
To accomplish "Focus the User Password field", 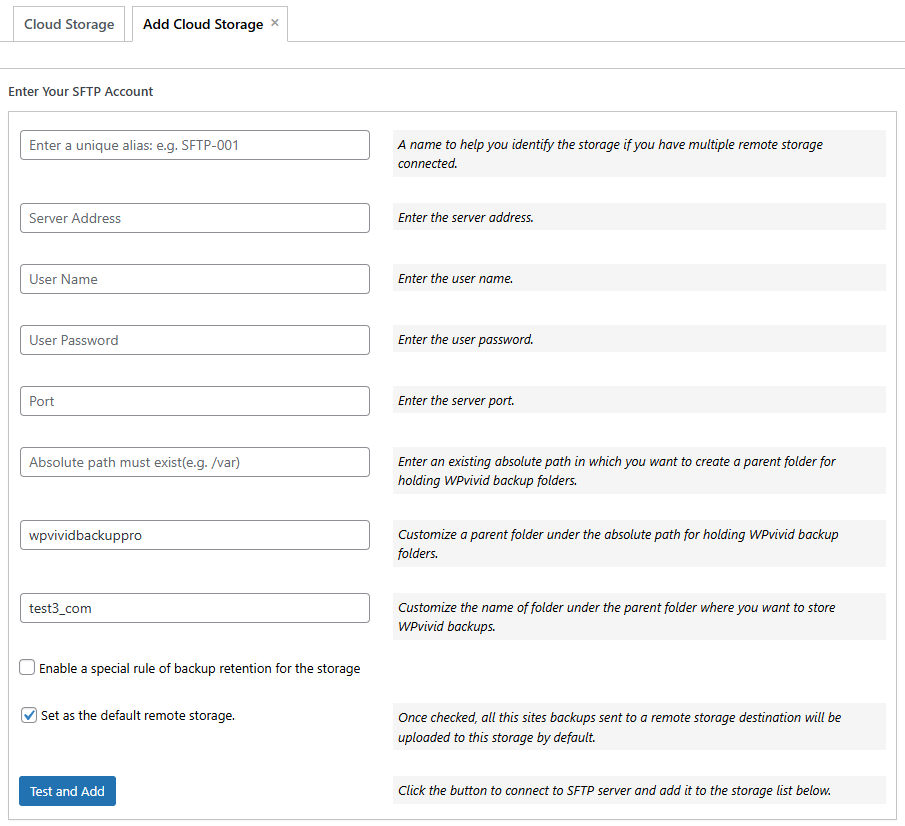I will pos(194,340).
